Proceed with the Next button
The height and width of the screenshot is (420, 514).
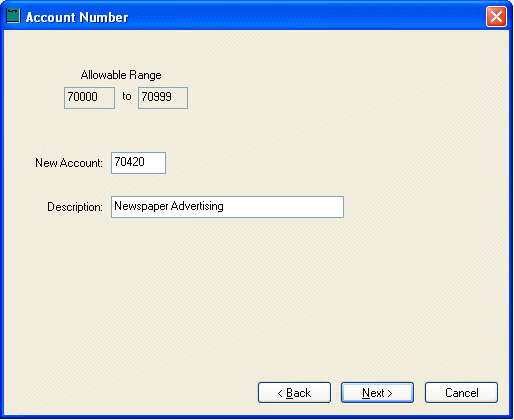coord(377,393)
